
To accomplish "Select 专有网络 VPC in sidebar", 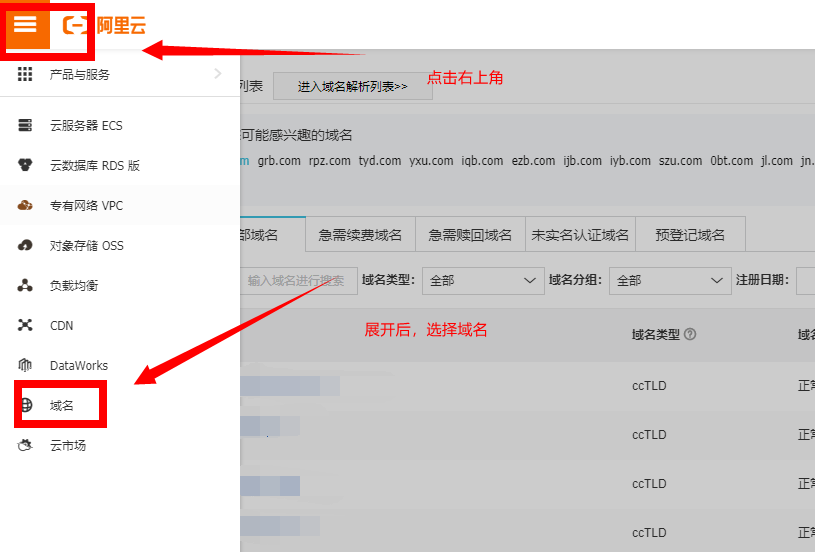I will (x=120, y=205).
